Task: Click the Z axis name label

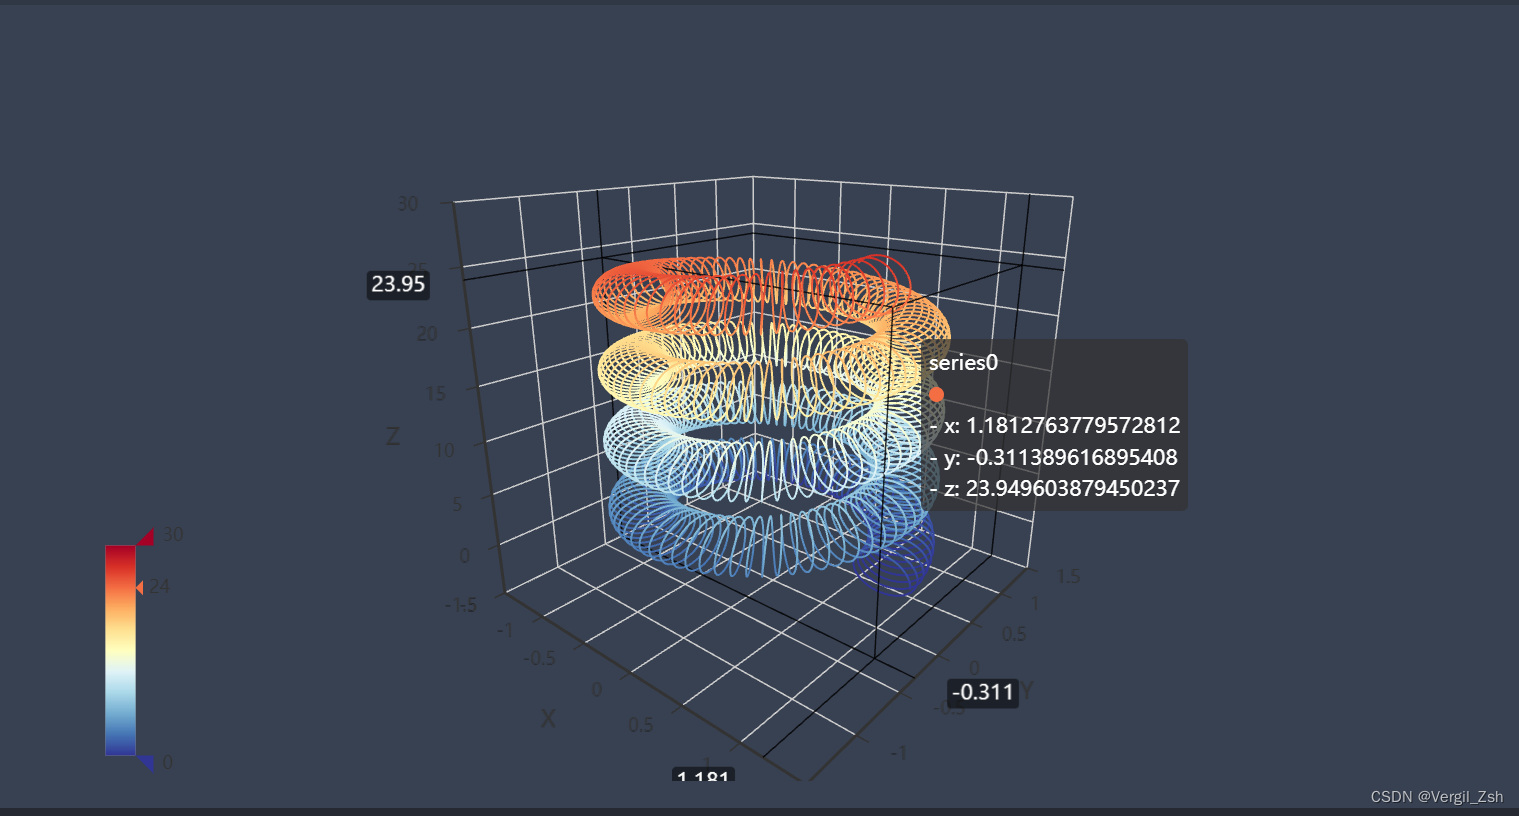Action: coord(393,436)
